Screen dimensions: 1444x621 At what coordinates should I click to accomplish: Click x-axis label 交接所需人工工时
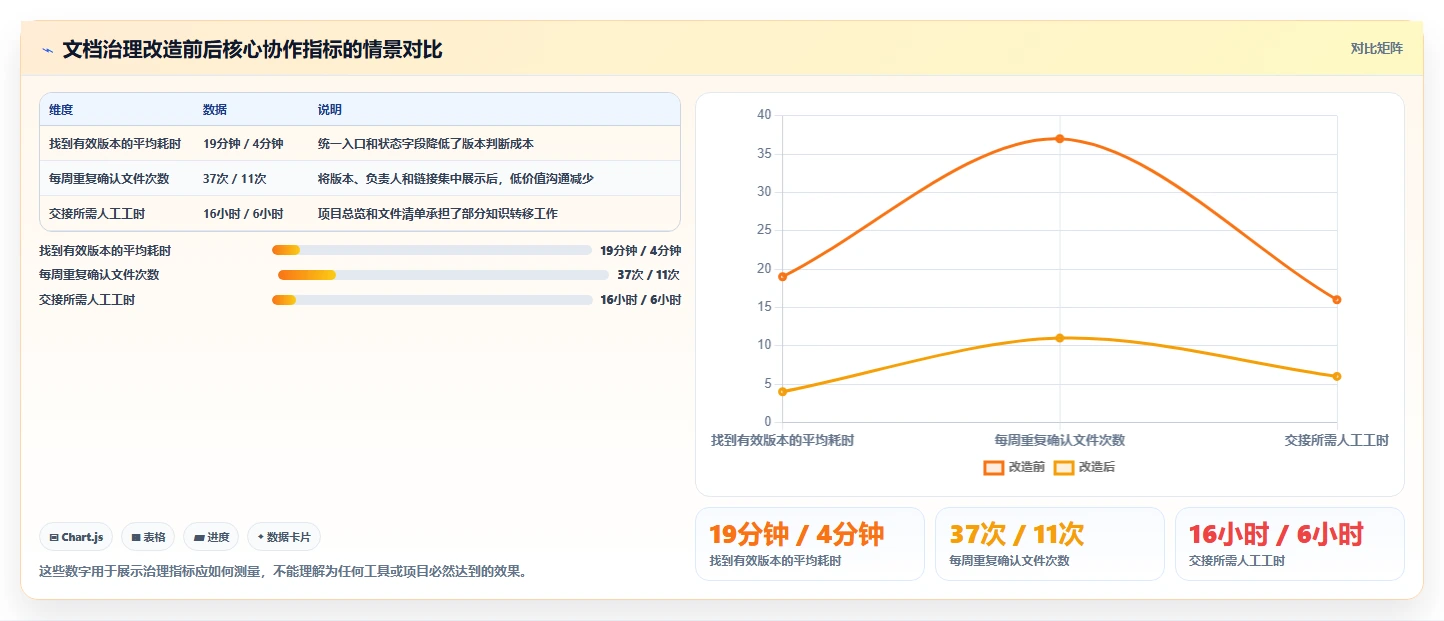click(1337, 440)
